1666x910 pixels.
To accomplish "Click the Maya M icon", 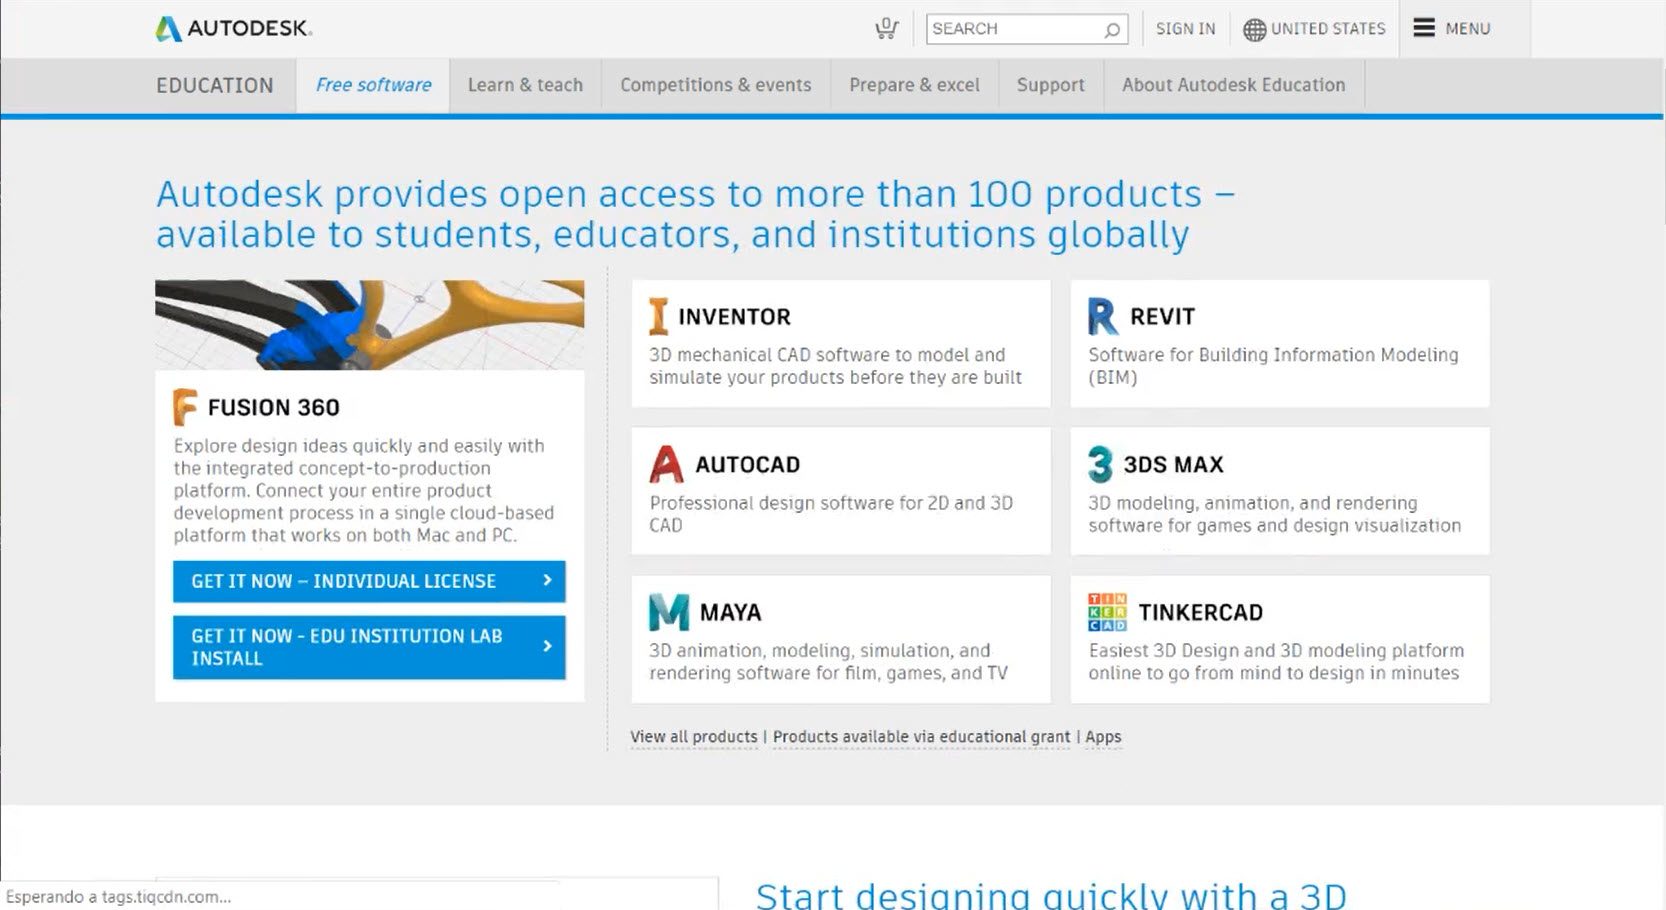I will coord(668,612).
